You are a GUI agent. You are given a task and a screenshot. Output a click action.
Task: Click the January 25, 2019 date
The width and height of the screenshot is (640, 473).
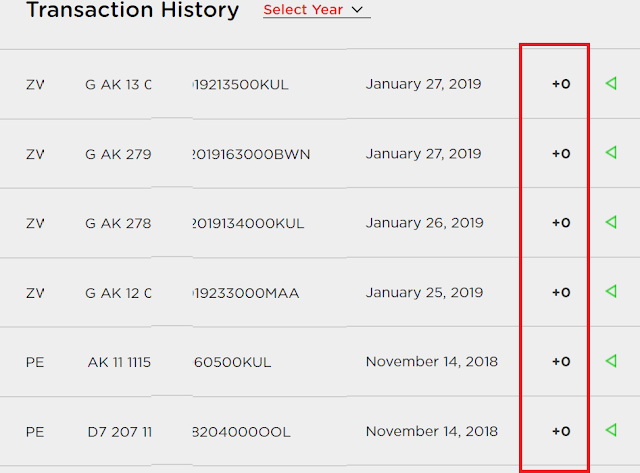(424, 293)
